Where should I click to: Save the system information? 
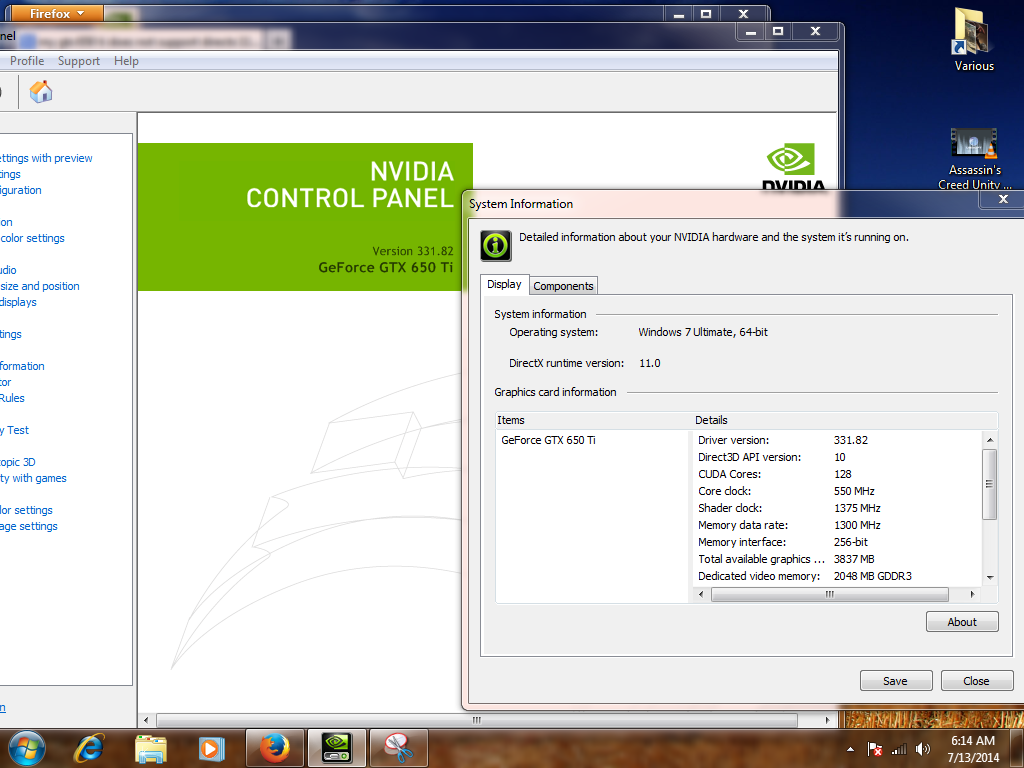click(x=895, y=680)
